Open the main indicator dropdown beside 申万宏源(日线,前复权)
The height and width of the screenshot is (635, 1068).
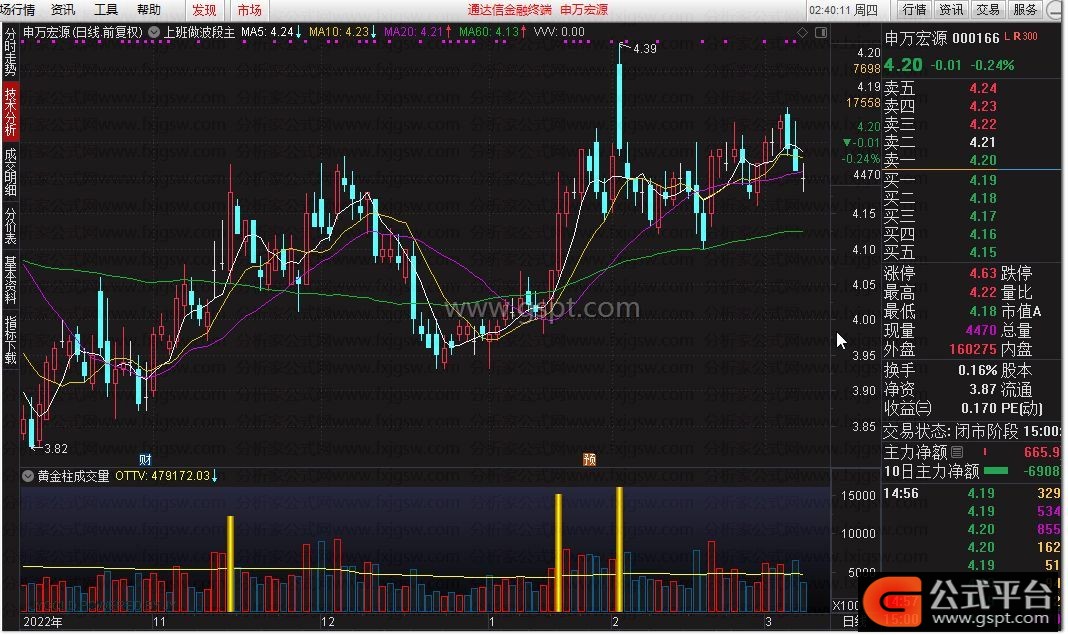(x=154, y=32)
